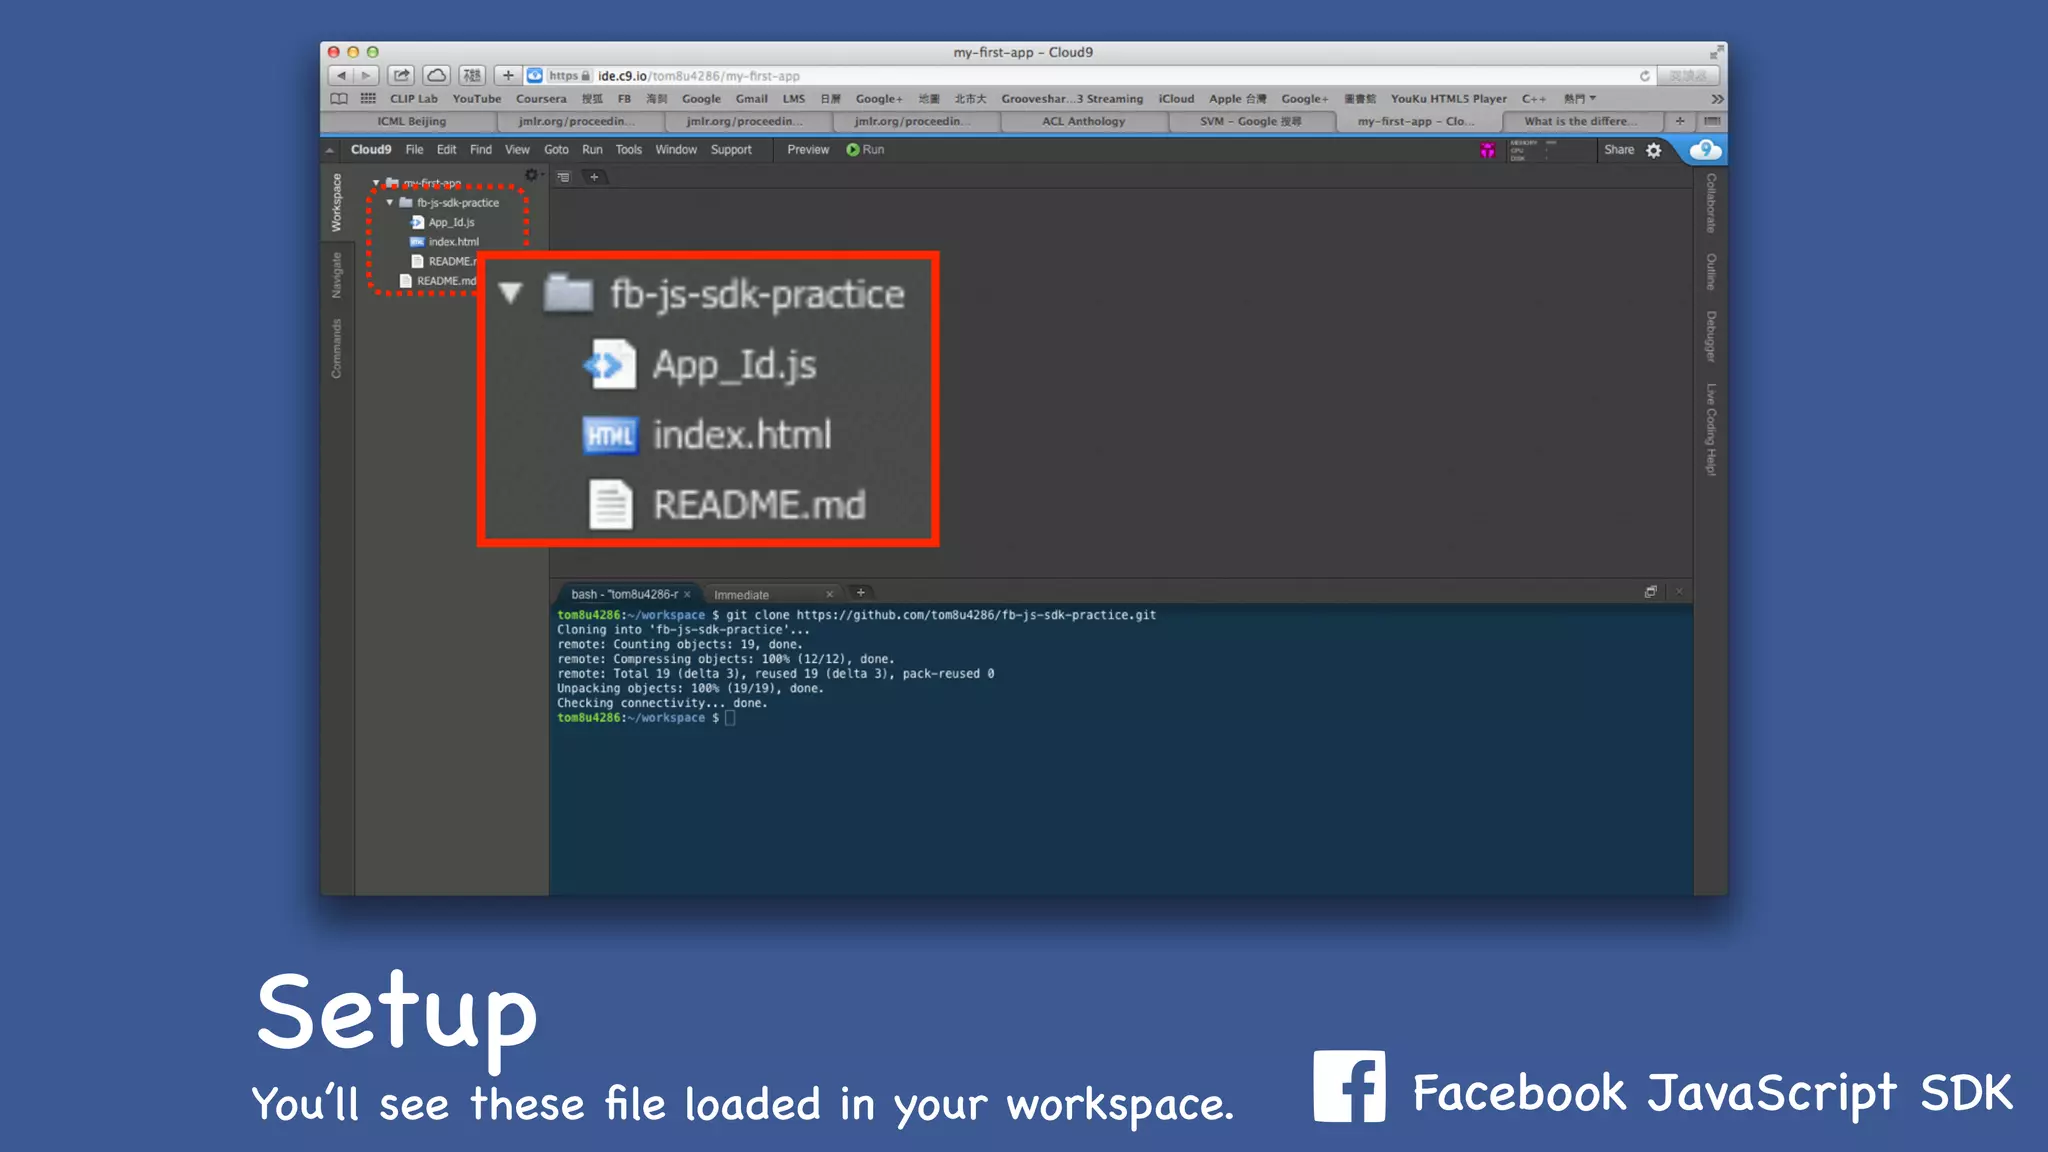Open the Support menu
The image size is (2048, 1152).
coord(731,150)
